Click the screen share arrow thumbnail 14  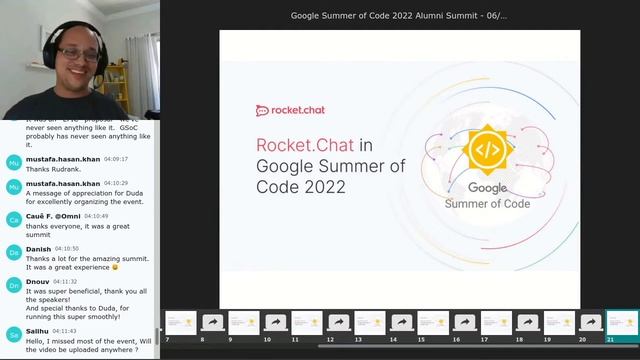coord(402,323)
